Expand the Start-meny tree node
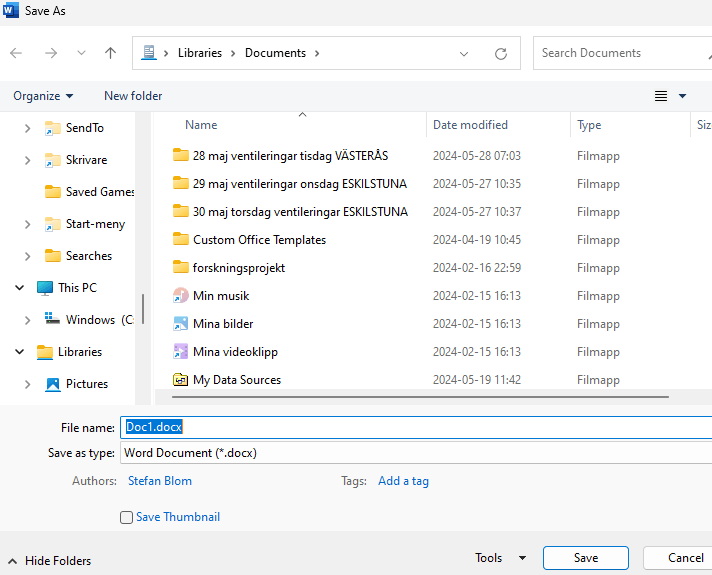The image size is (712, 575). click(x=27, y=224)
